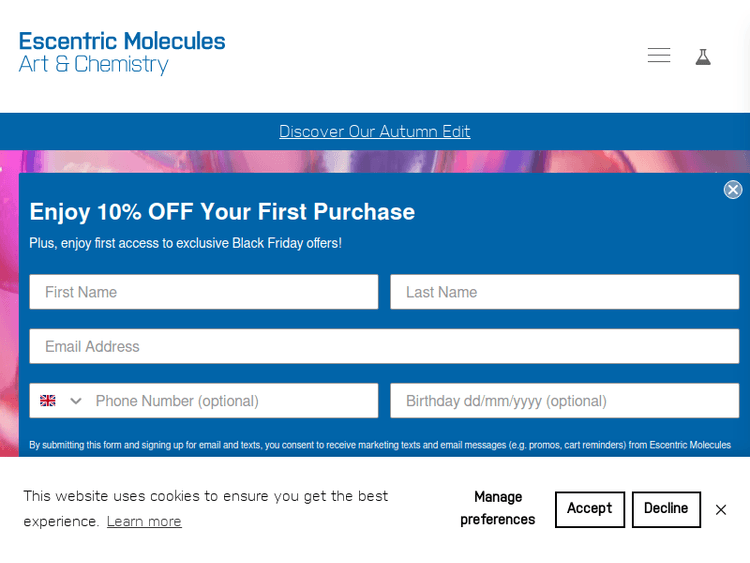Open Manage preferences for cookies
This screenshot has width=750, height=563.
498,508
